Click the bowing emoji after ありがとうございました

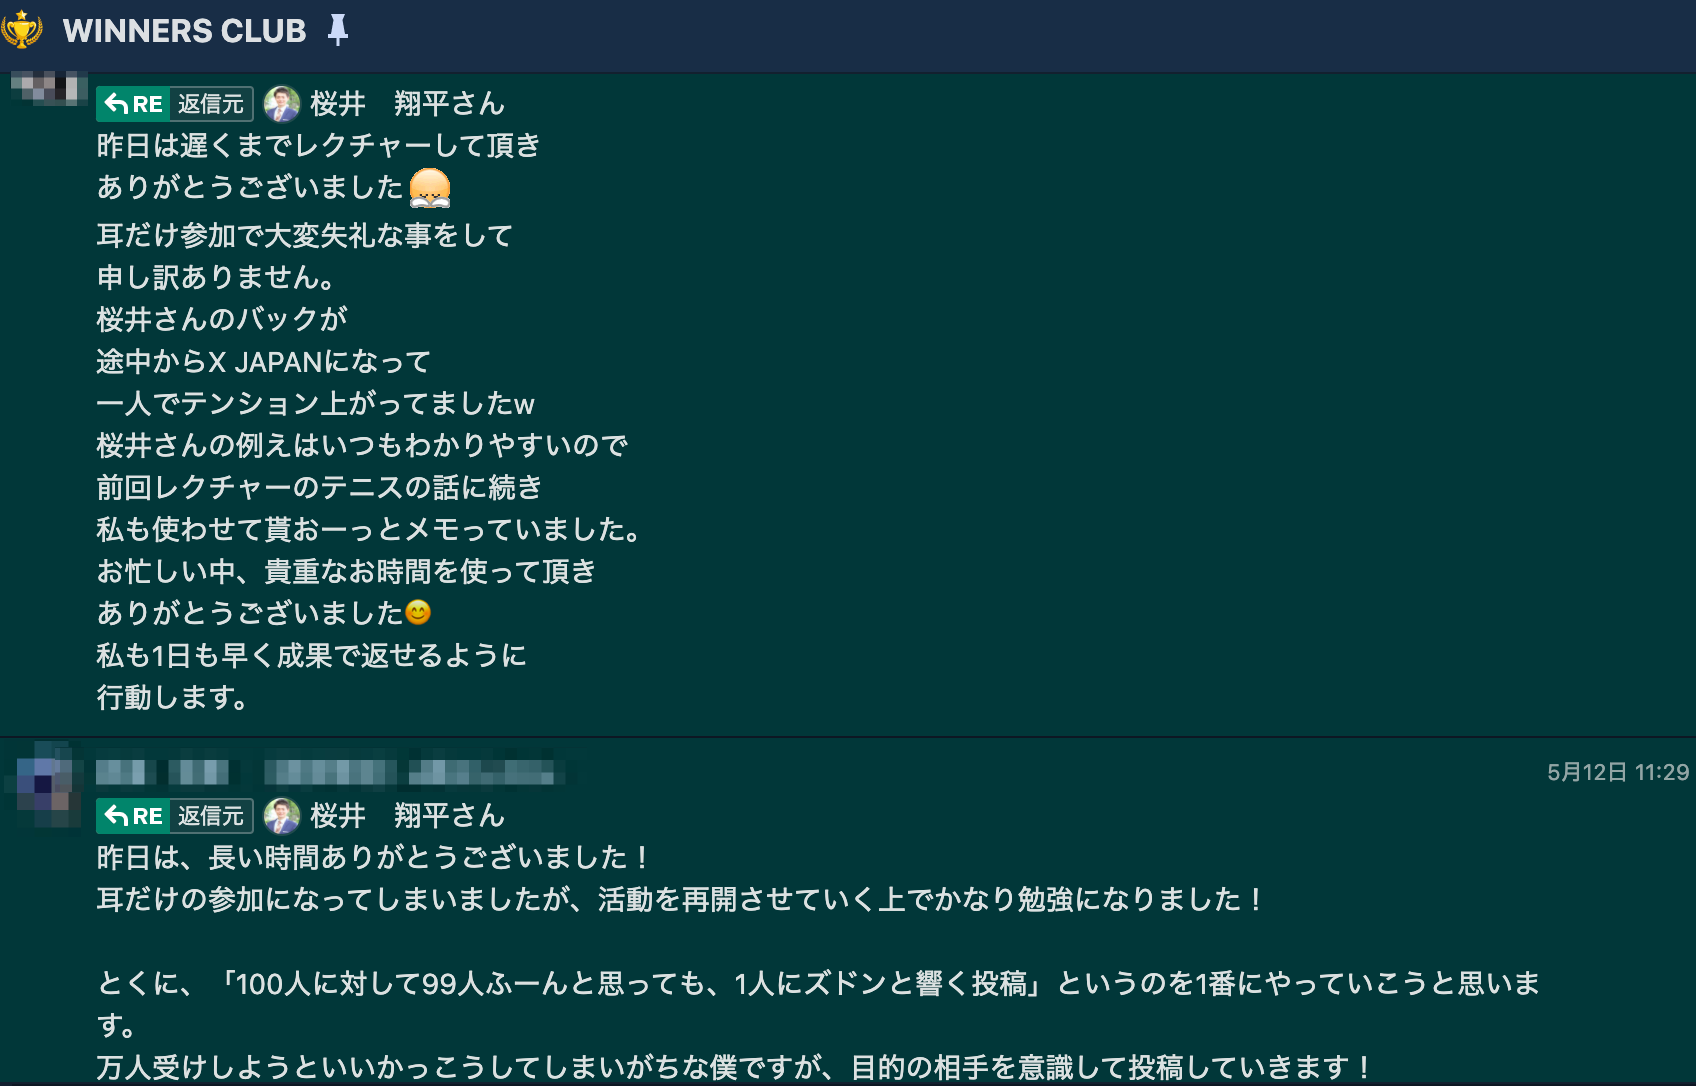click(x=430, y=187)
